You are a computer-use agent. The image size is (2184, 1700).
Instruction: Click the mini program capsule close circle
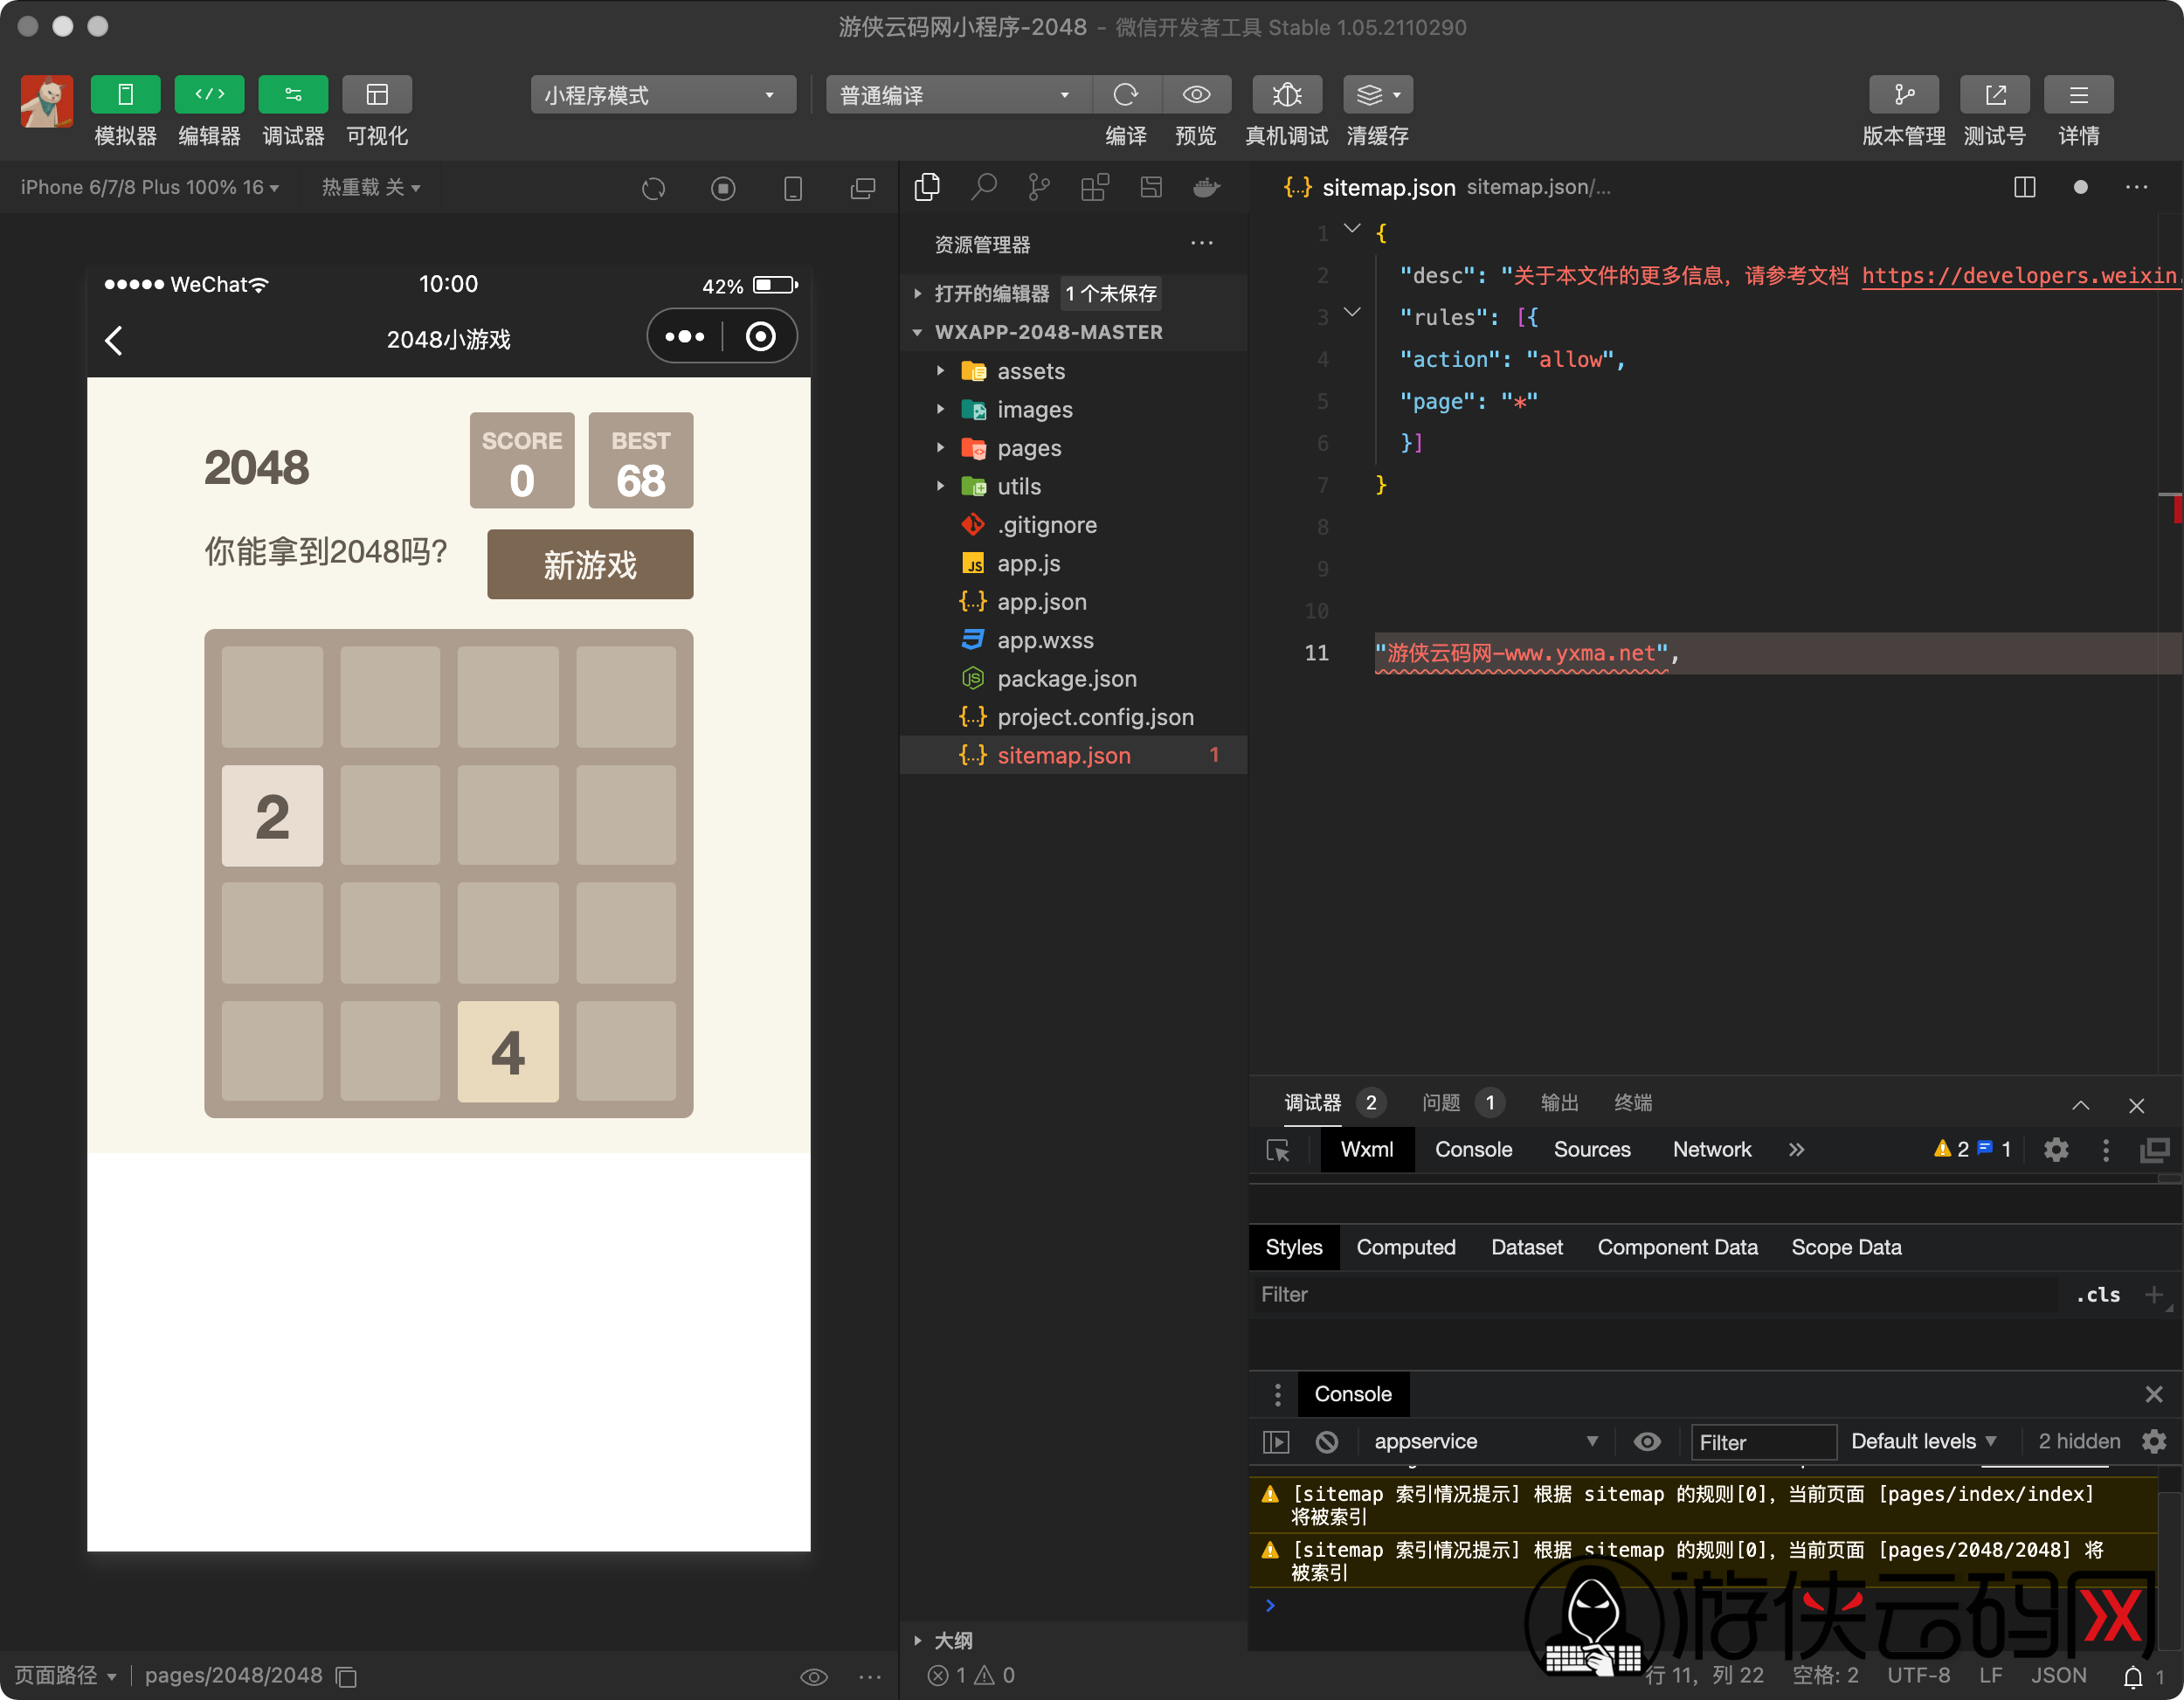pyautogui.click(x=761, y=336)
